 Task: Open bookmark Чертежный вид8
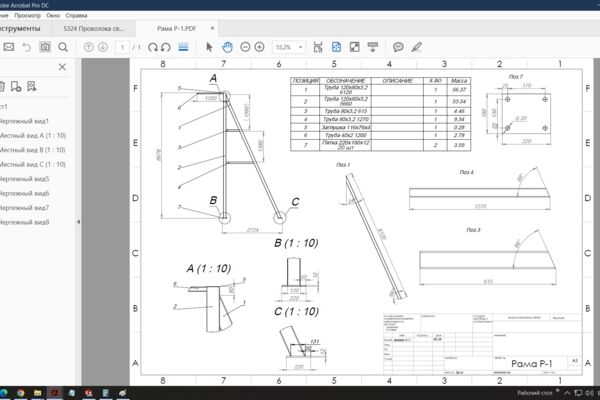[24, 222]
